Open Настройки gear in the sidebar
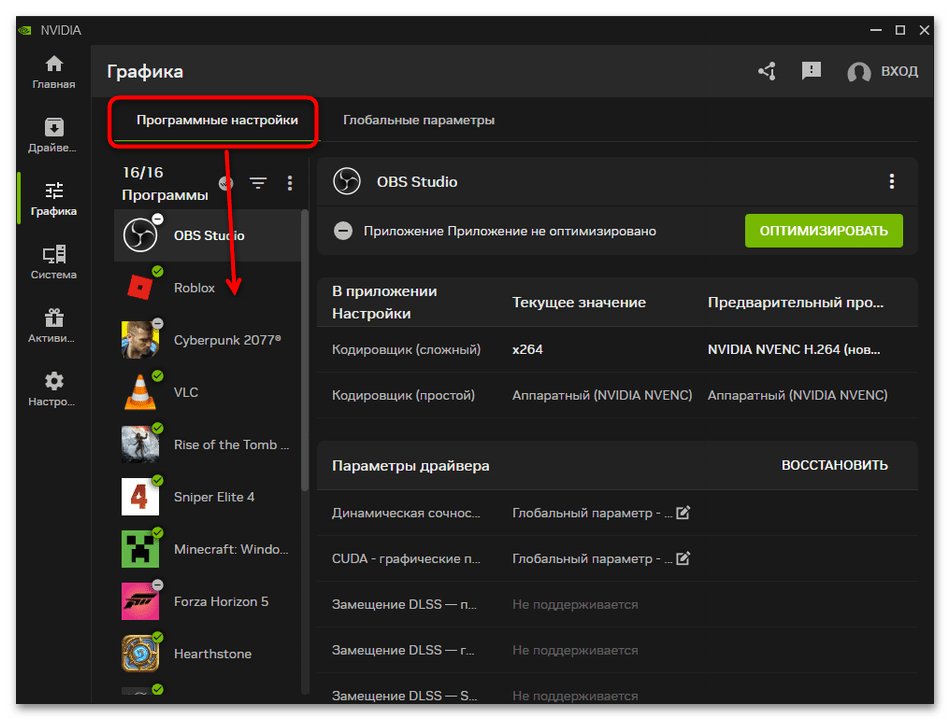The width and height of the screenshot is (950, 720). tap(53, 389)
